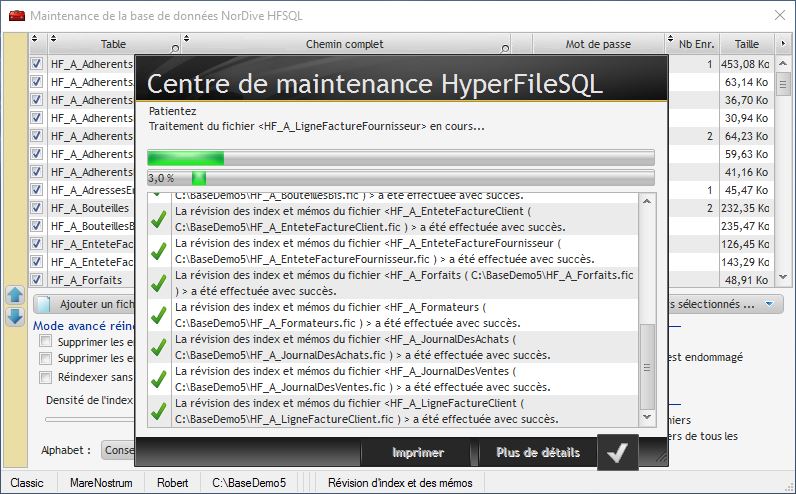Uncheck the HF_A_BouteillesB row checkbox

point(37,225)
